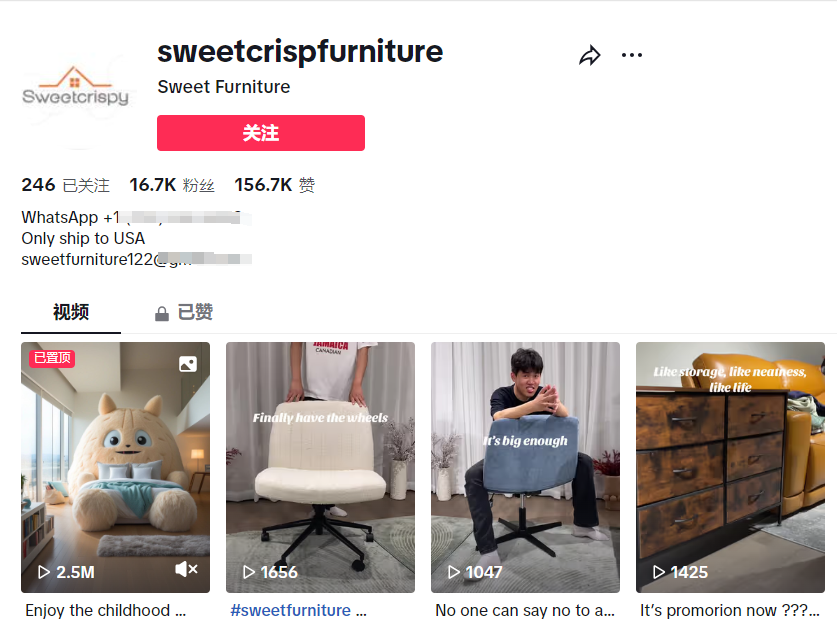Click the photo gallery icon on first video
The image size is (837, 636).
(188, 365)
